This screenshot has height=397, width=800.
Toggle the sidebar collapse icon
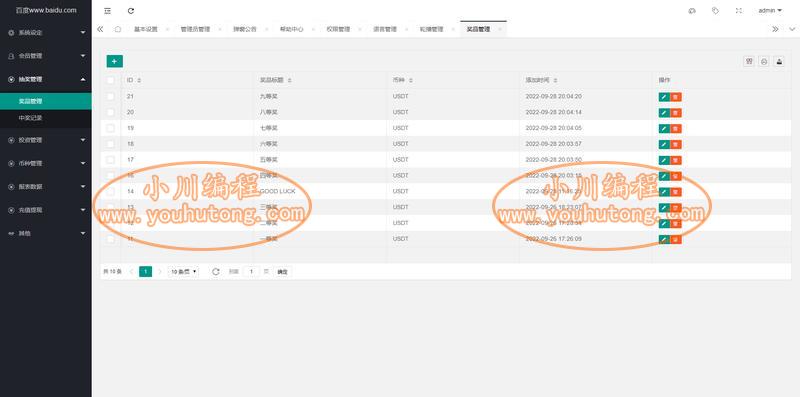(107, 11)
